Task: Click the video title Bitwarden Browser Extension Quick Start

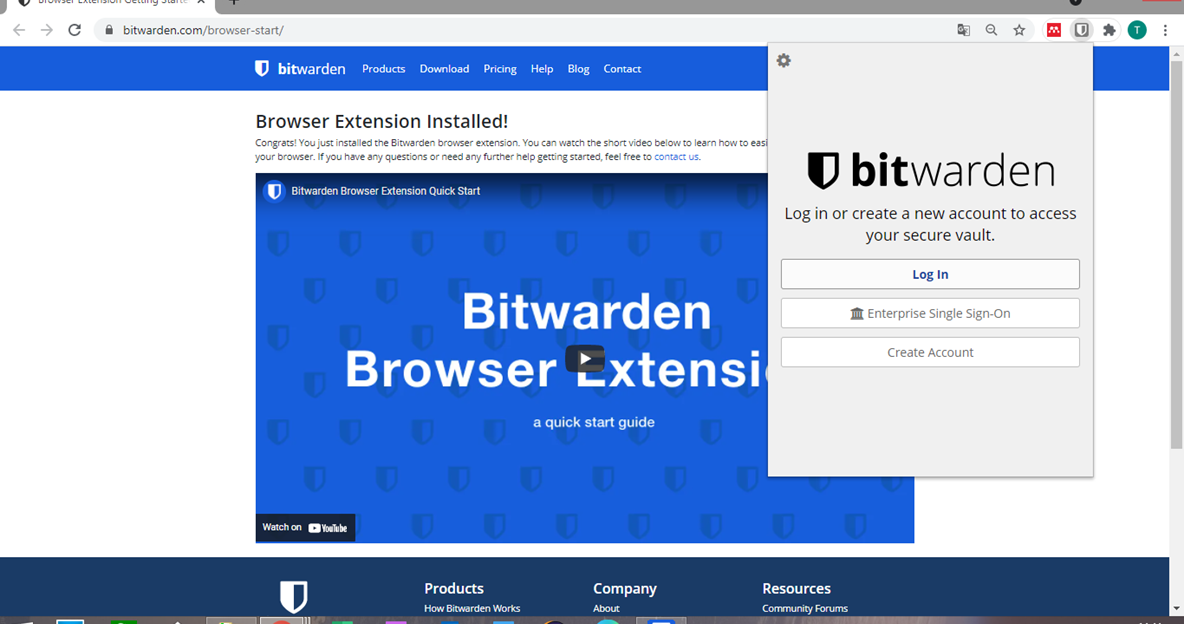Action: coord(385,191)
